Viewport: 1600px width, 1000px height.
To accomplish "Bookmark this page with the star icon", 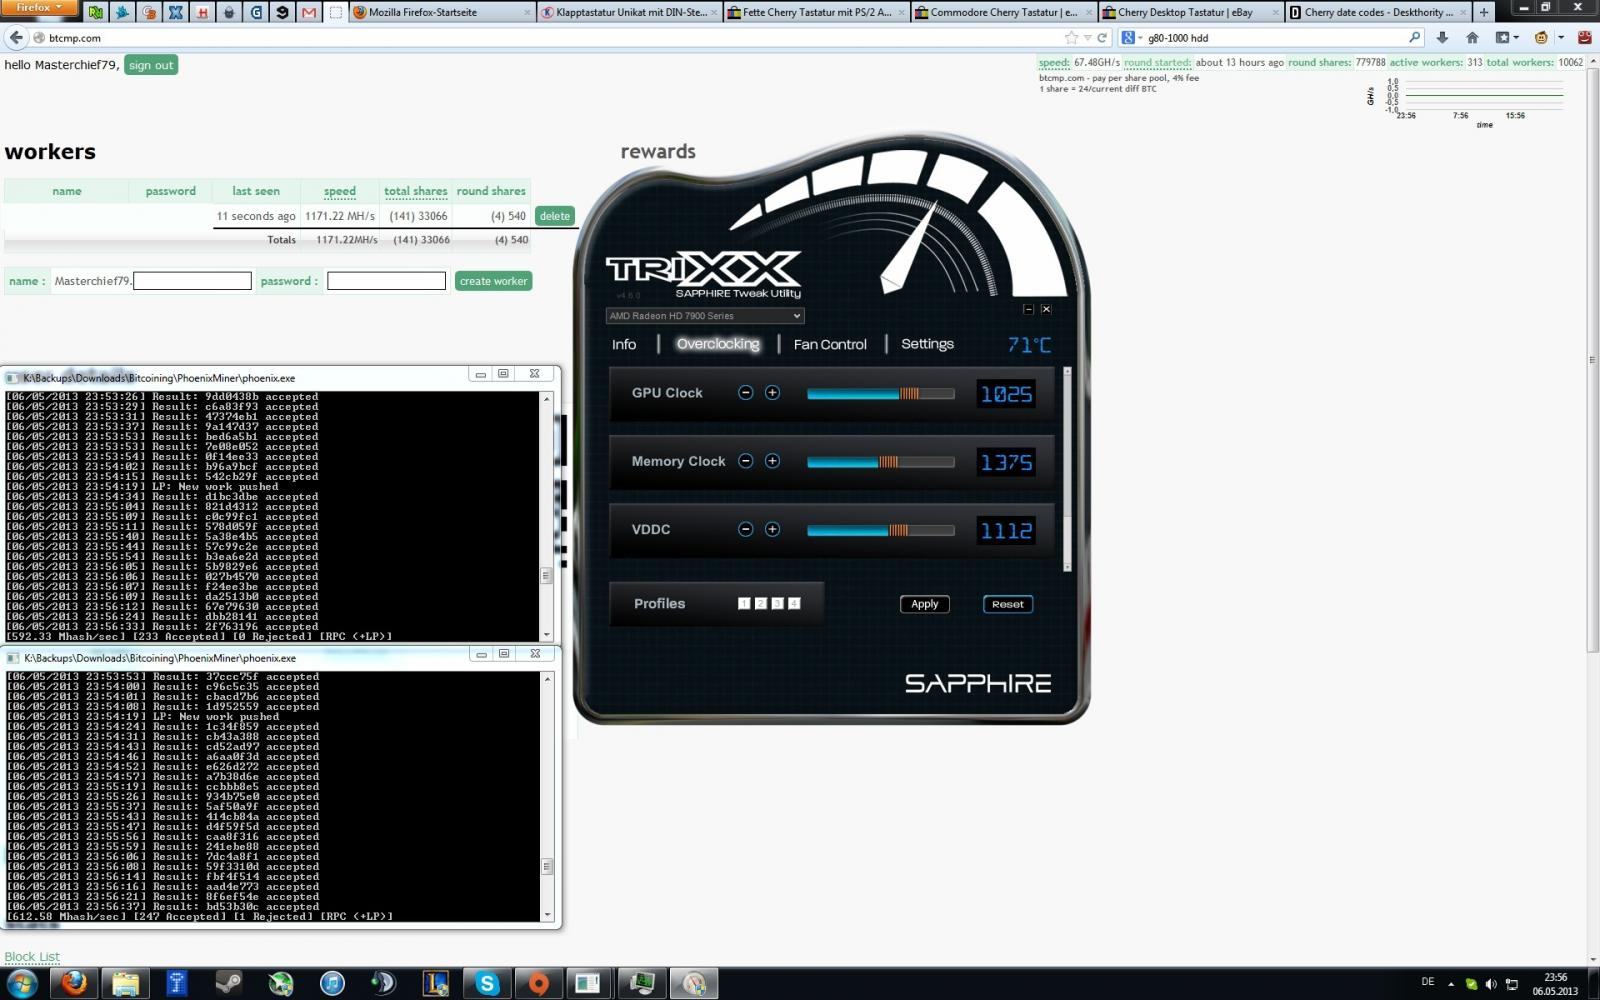I will [1072, 38].
